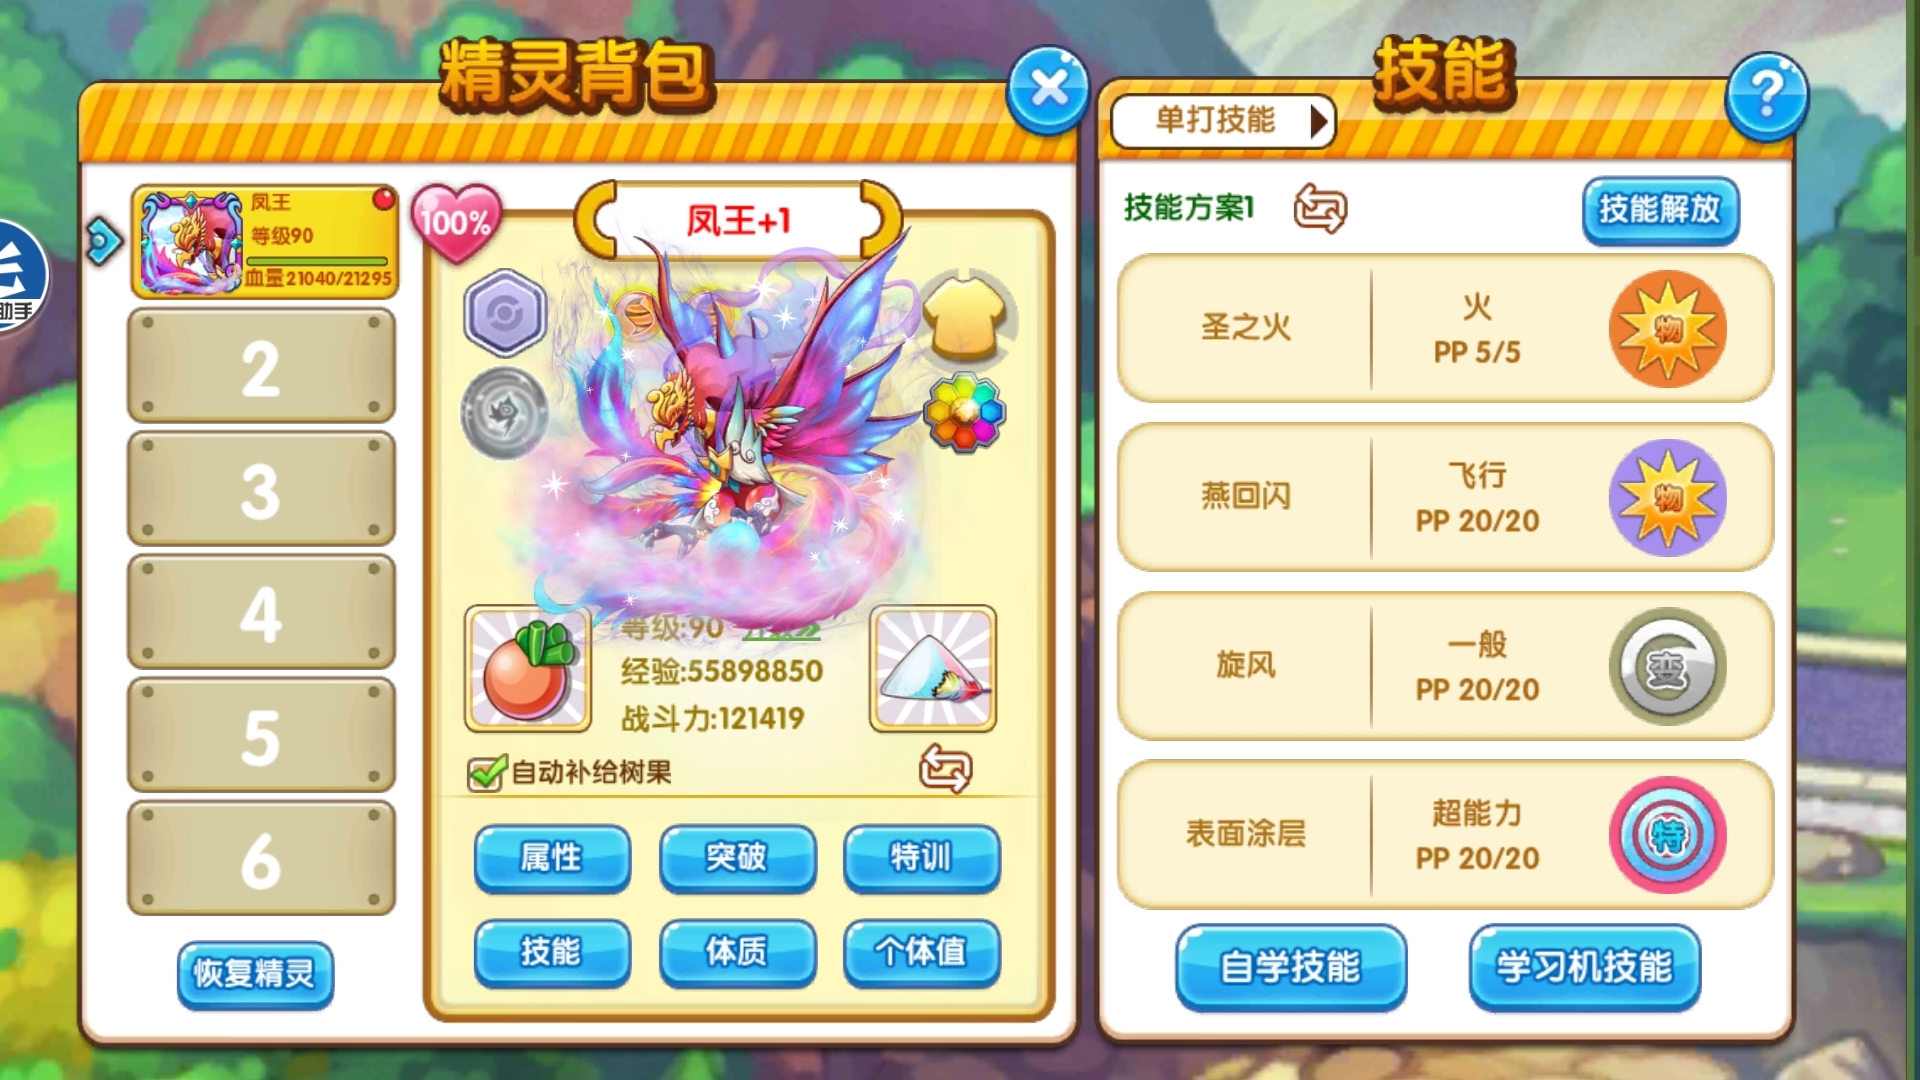This screenshot has width=1920, height=1080.
Task: Open the 突破 breakthrough tab
Action: (737, 858)
